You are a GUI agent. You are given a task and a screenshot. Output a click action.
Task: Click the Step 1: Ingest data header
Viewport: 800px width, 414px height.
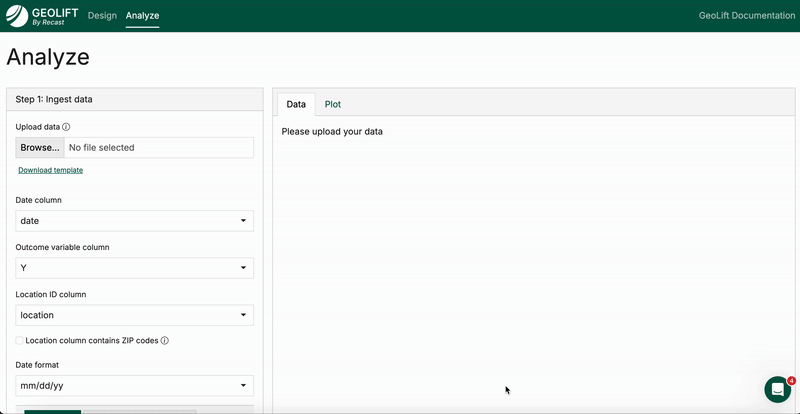click(55, 99)
